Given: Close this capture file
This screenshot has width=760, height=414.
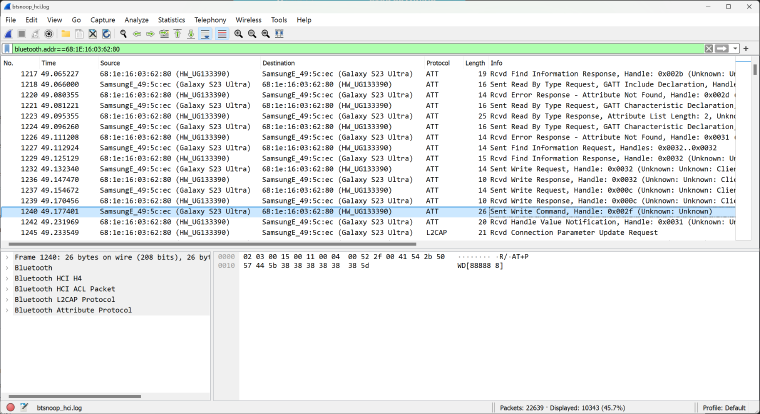Looking at the screenshot, I should coord(93,34).
